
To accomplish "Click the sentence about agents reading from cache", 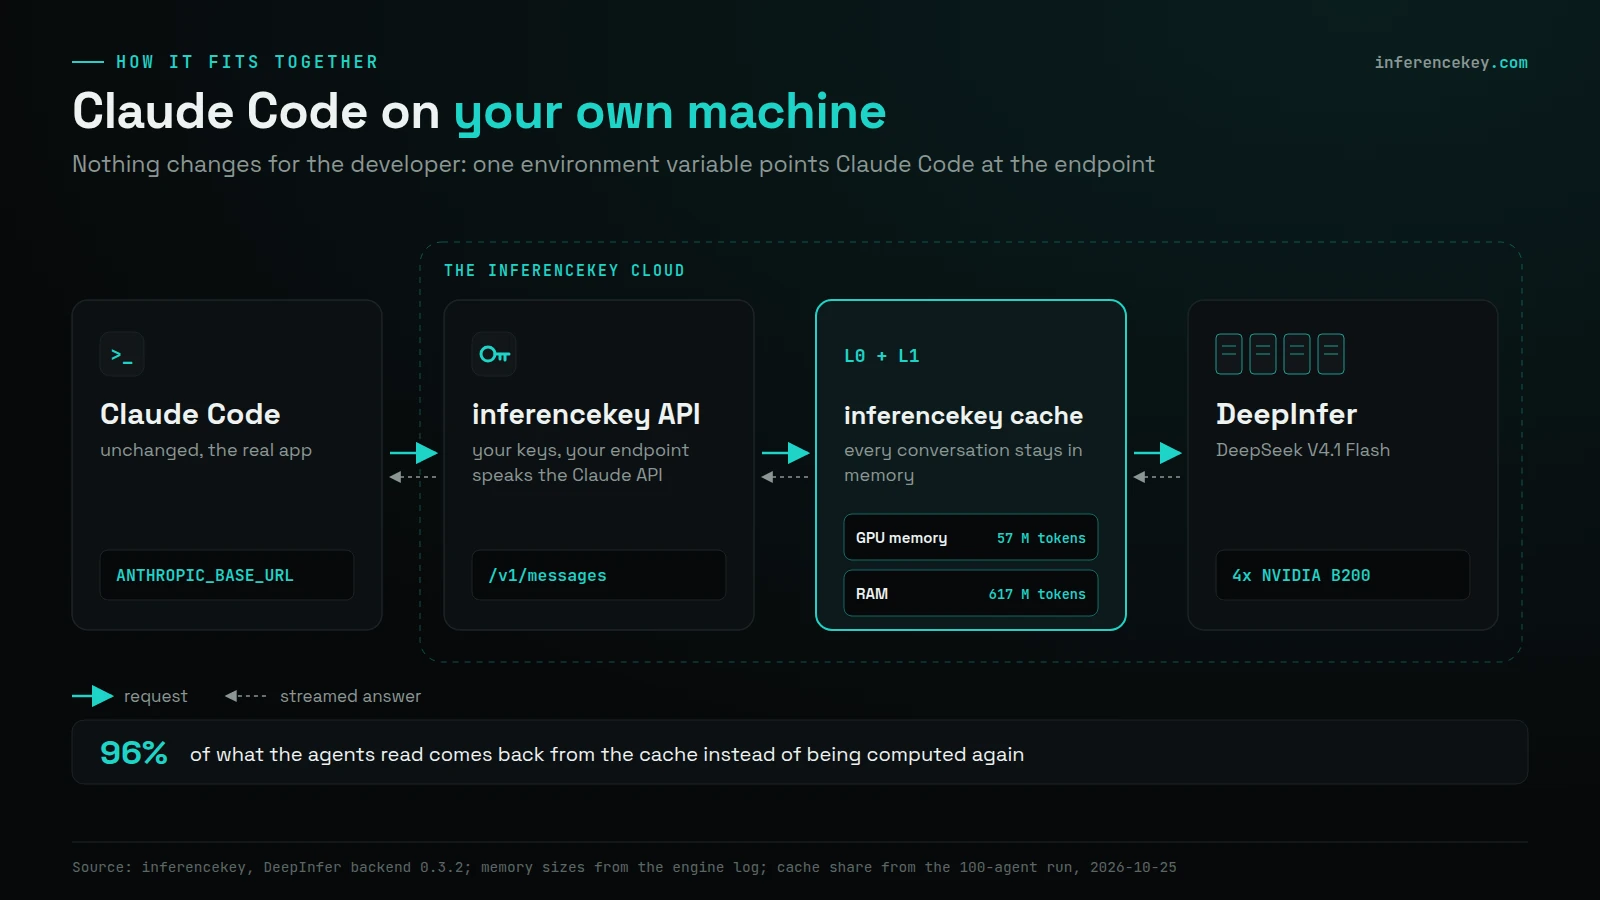I will [x=607, y=754].
